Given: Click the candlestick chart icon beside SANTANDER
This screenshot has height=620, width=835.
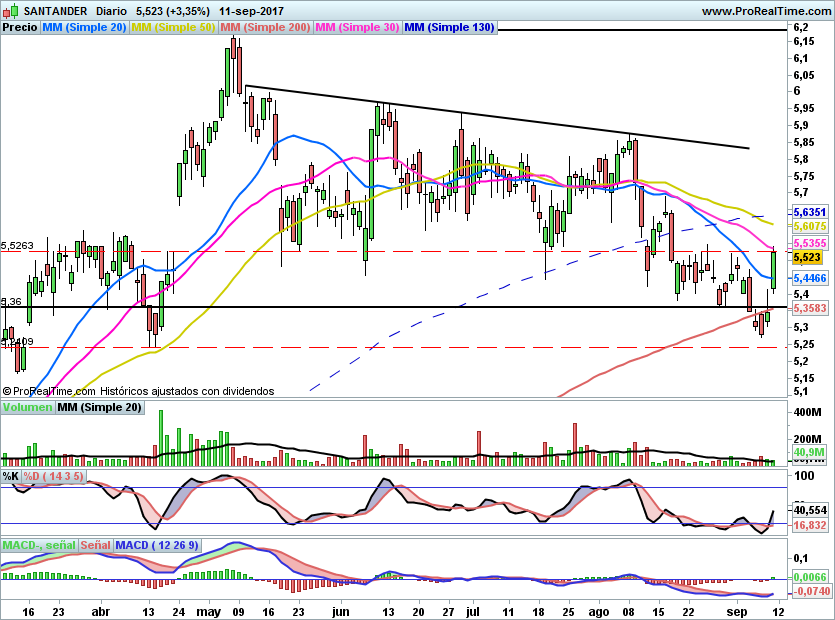Looking at the screenshot, I should tap(11, 11).
